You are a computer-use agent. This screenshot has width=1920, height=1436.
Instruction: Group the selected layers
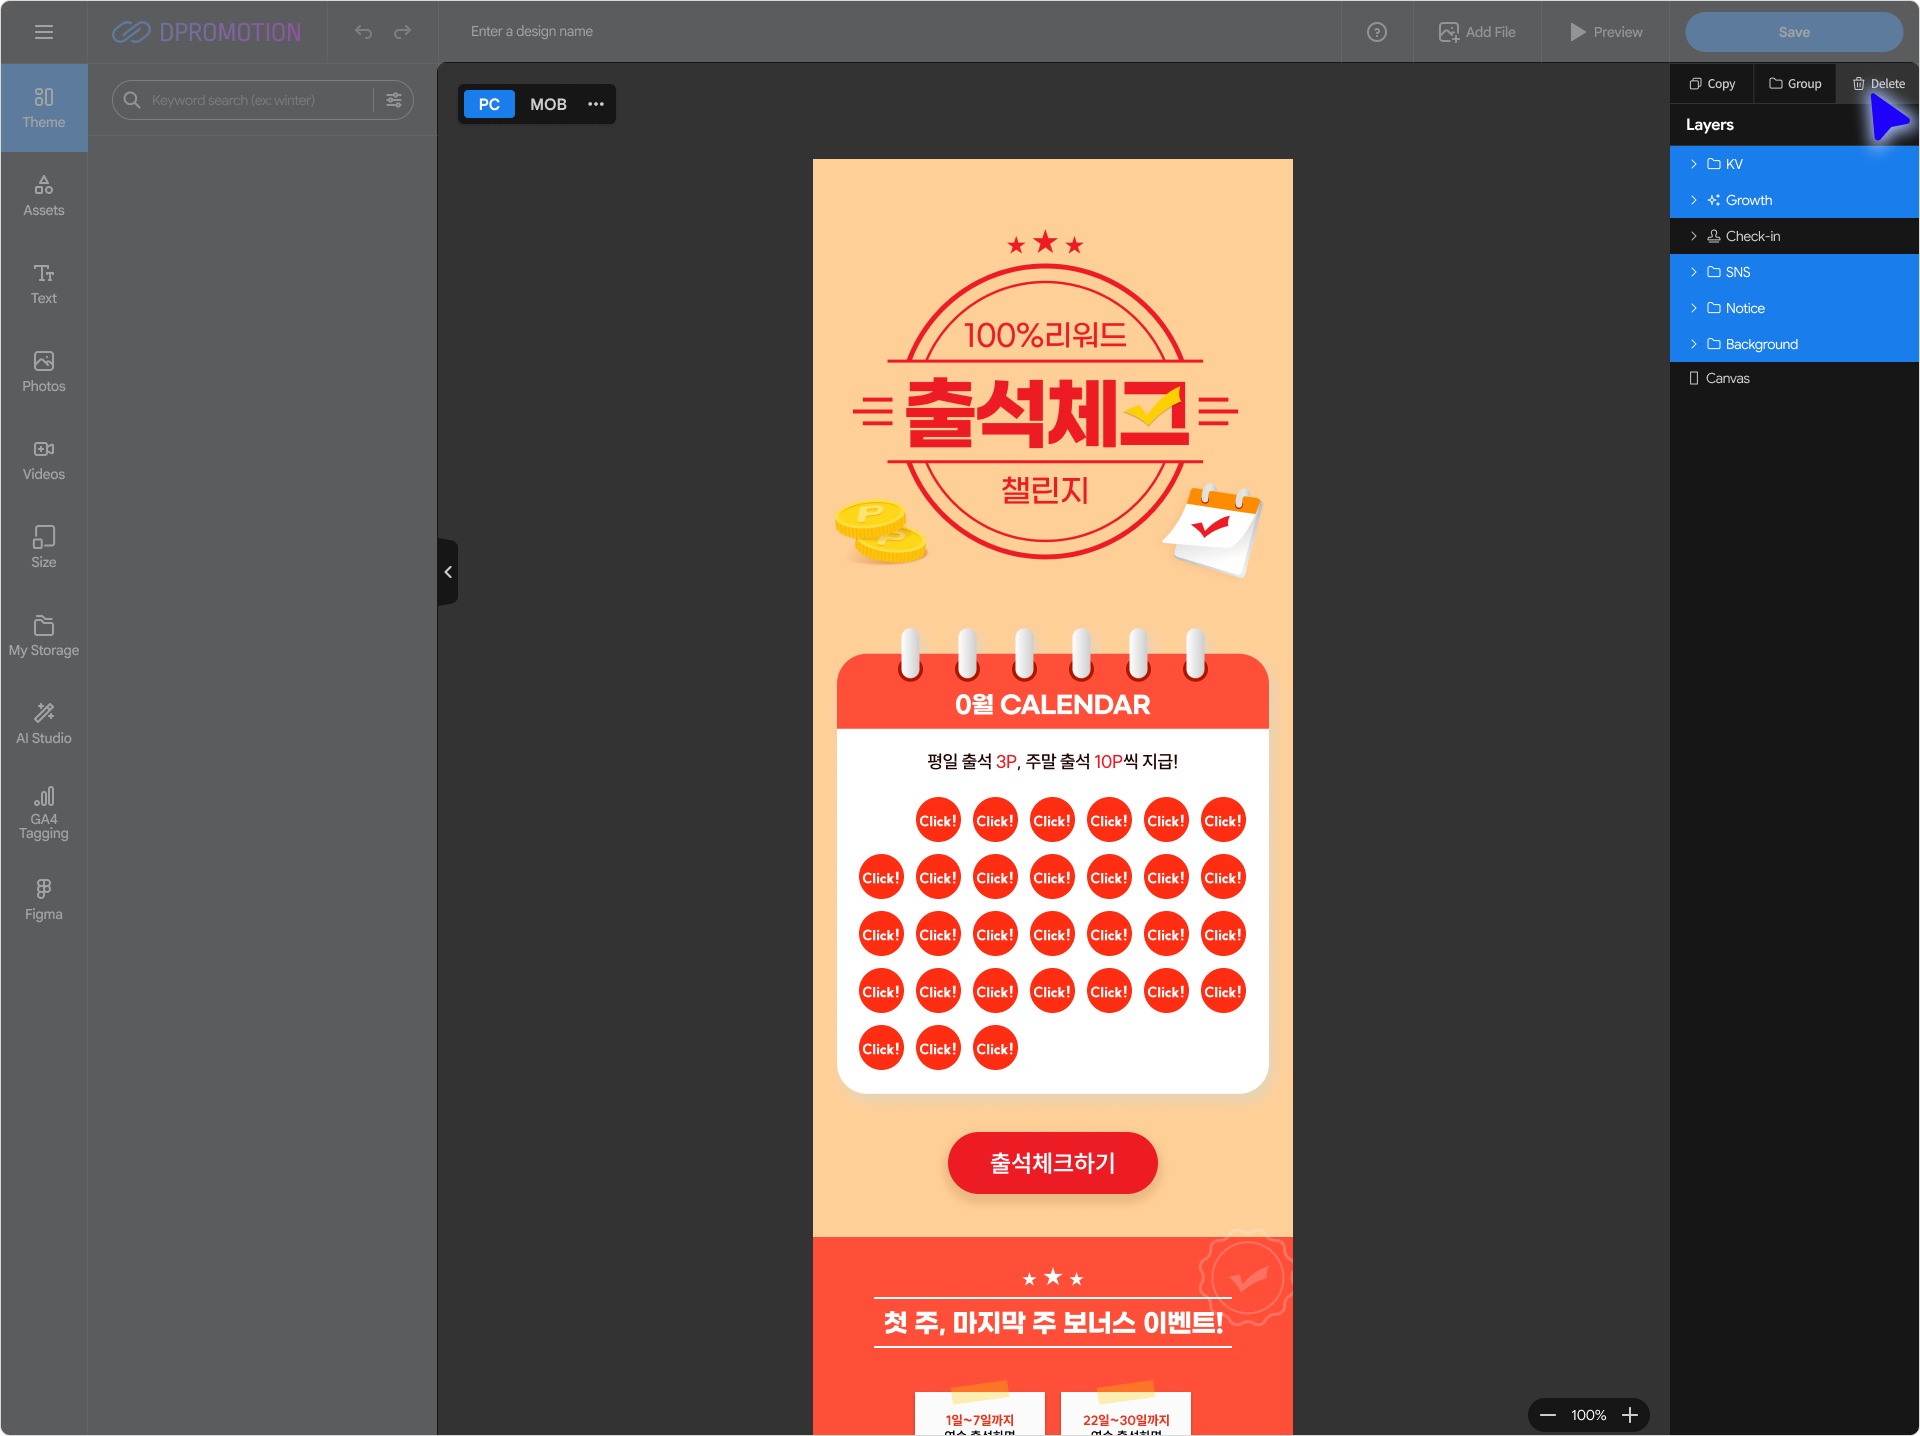click(1795, 84)
